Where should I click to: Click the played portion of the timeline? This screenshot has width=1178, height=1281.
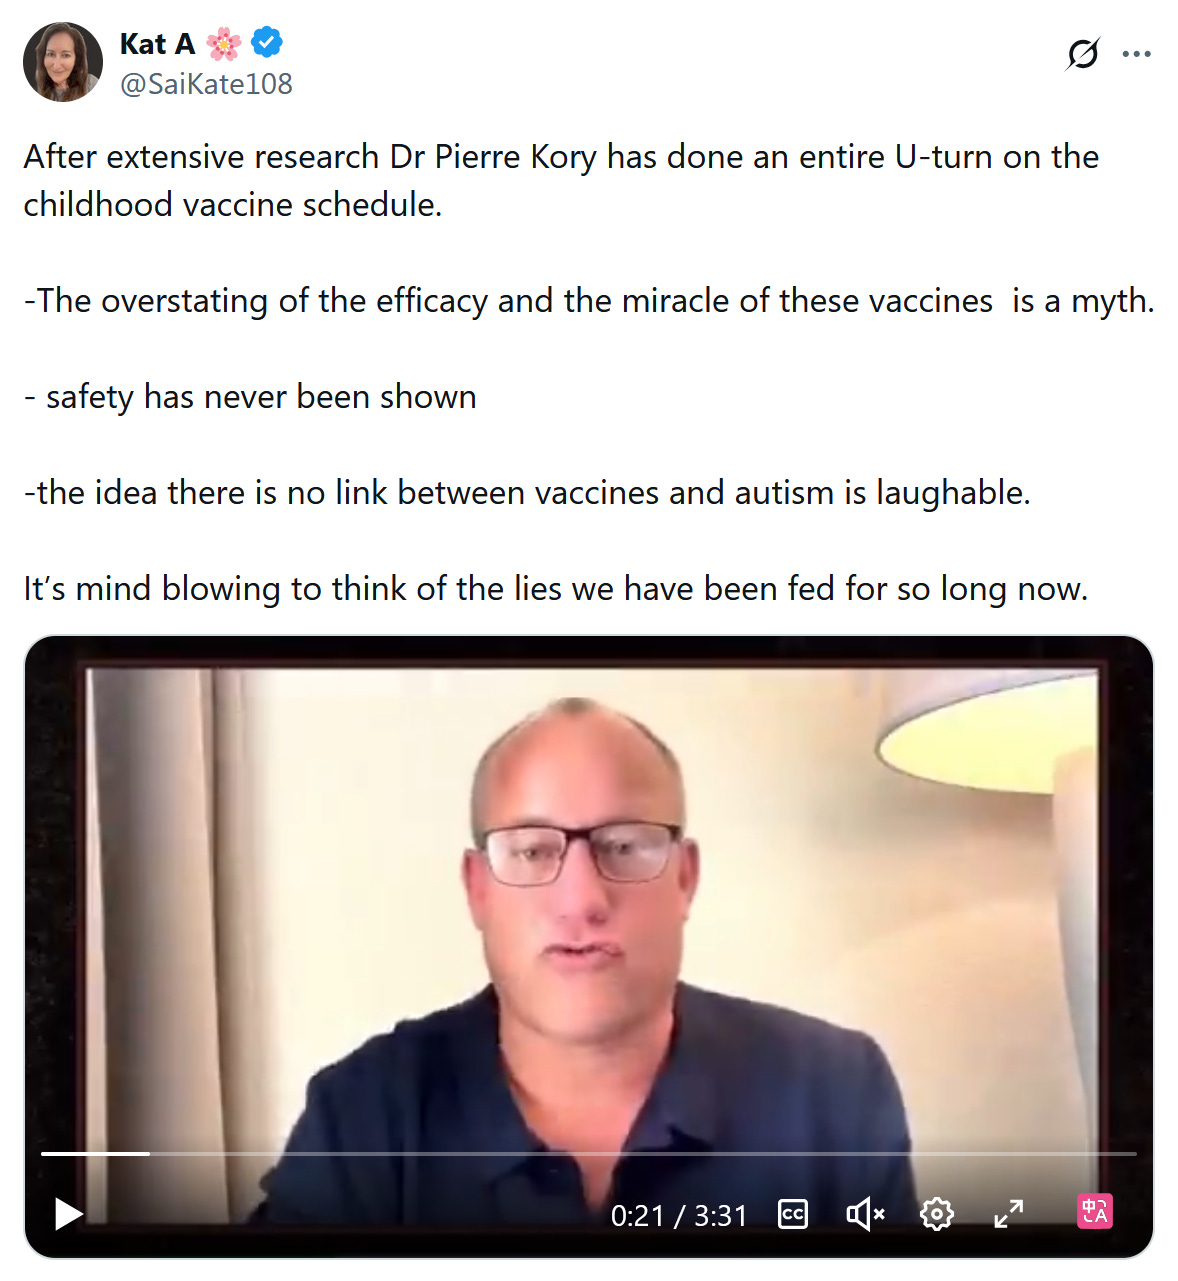(x=95, y=1154)
